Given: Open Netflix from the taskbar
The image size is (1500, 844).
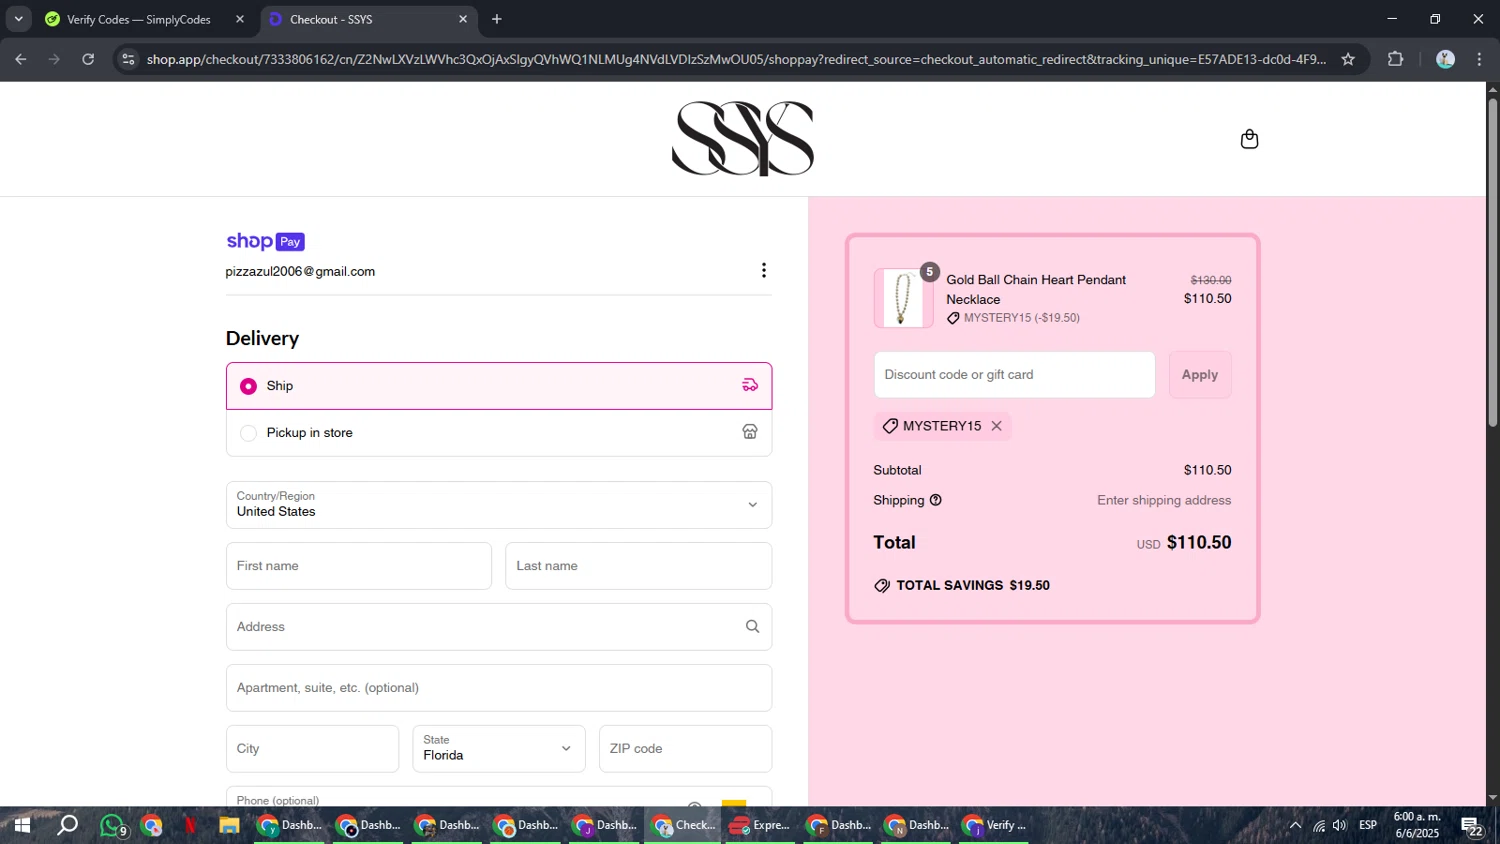Looking at the screenshot, I should tap(190, 826).
